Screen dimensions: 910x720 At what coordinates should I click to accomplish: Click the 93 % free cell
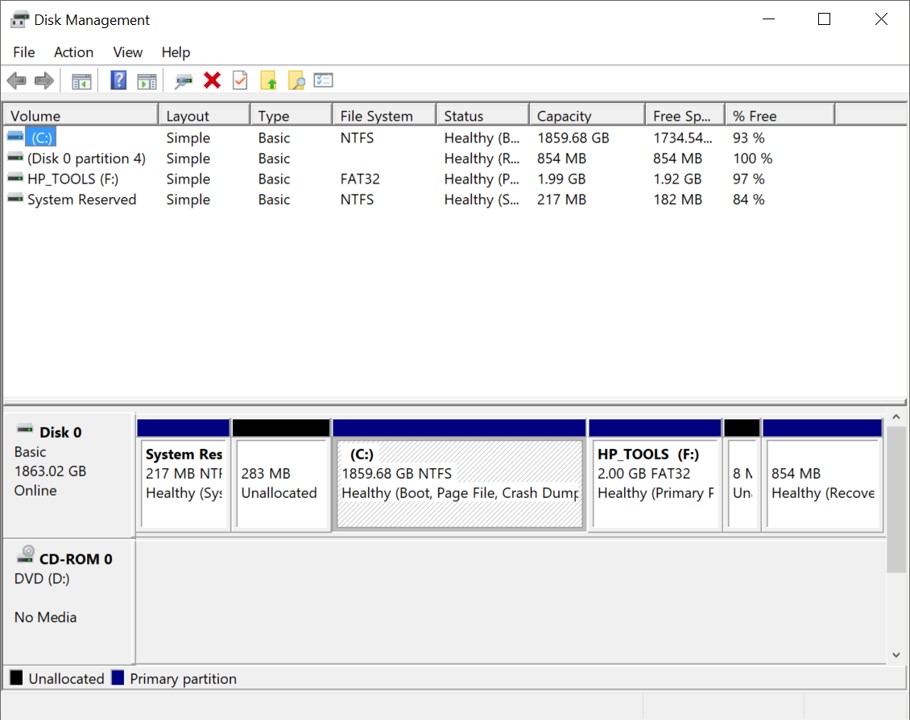tap(749, 138)
